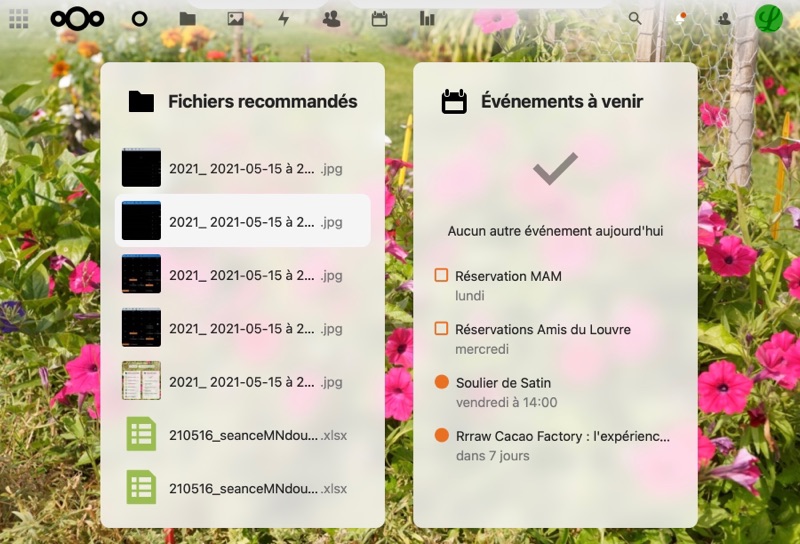Open the contacts menu near the avatar

[724, 18]
